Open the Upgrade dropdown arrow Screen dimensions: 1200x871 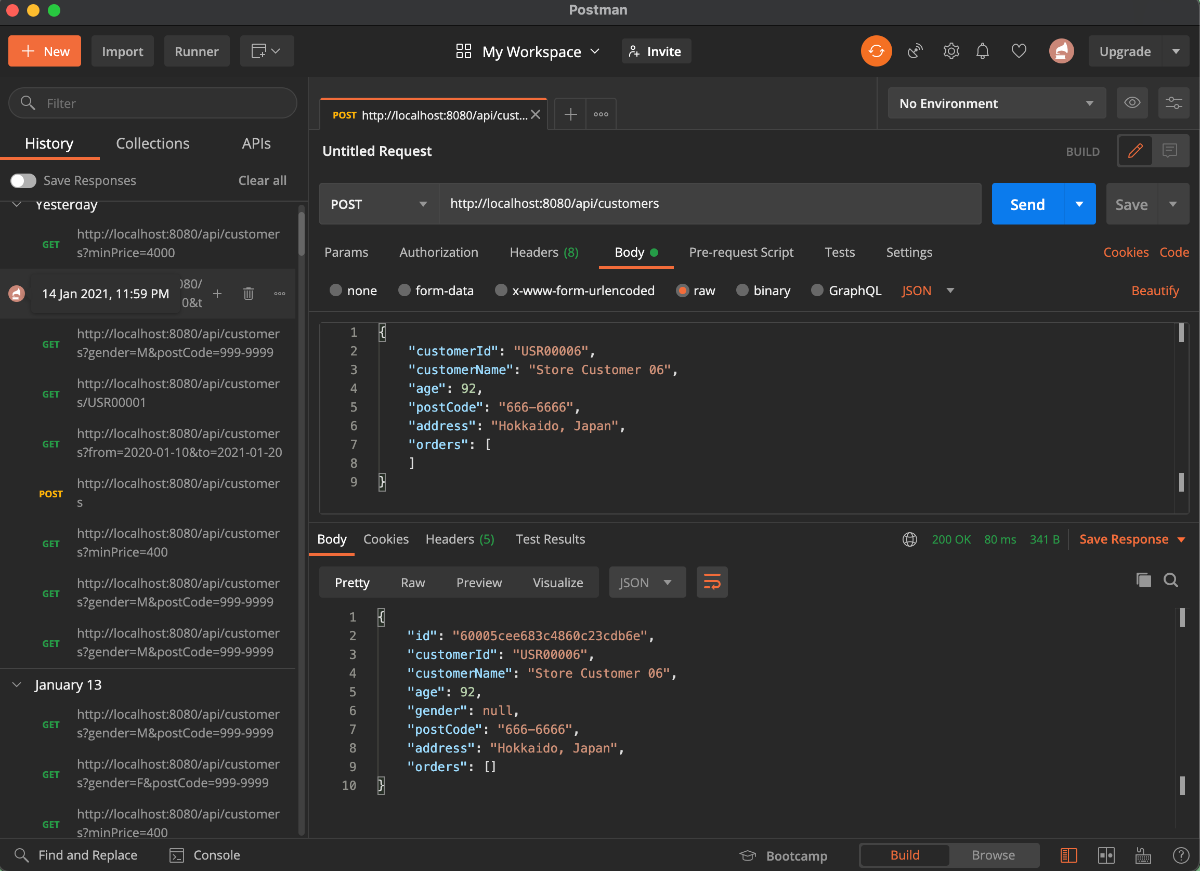(x=1175, y=51)
